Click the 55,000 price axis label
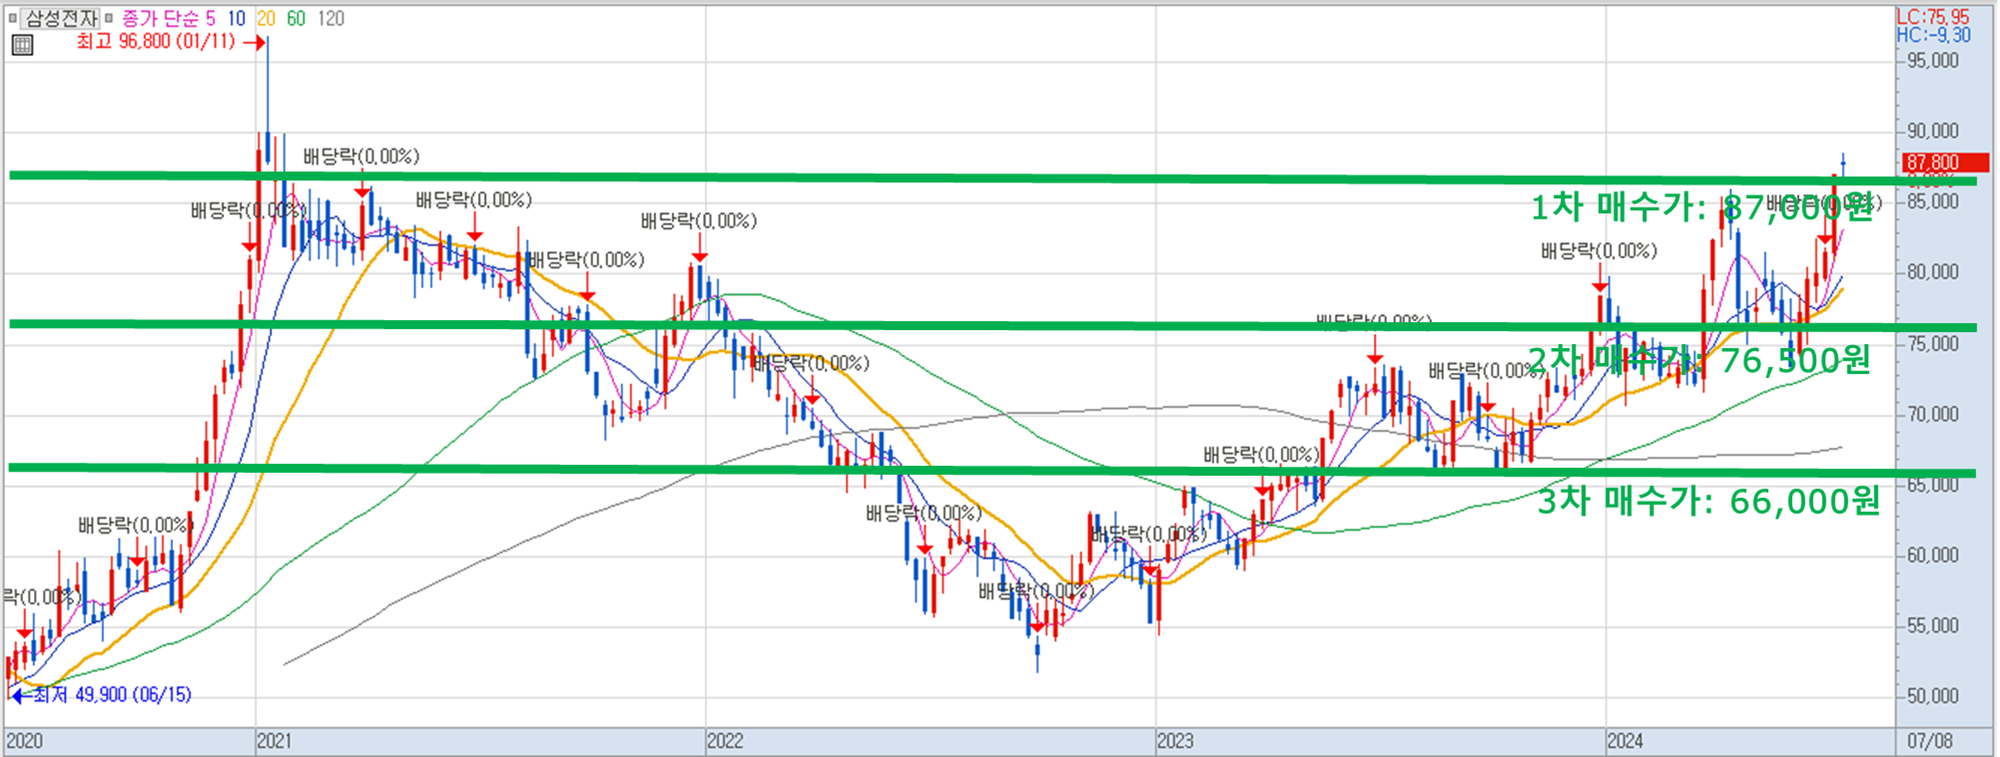Image resolution: width=2000 pixels, height=757 pixels. 1932,626
